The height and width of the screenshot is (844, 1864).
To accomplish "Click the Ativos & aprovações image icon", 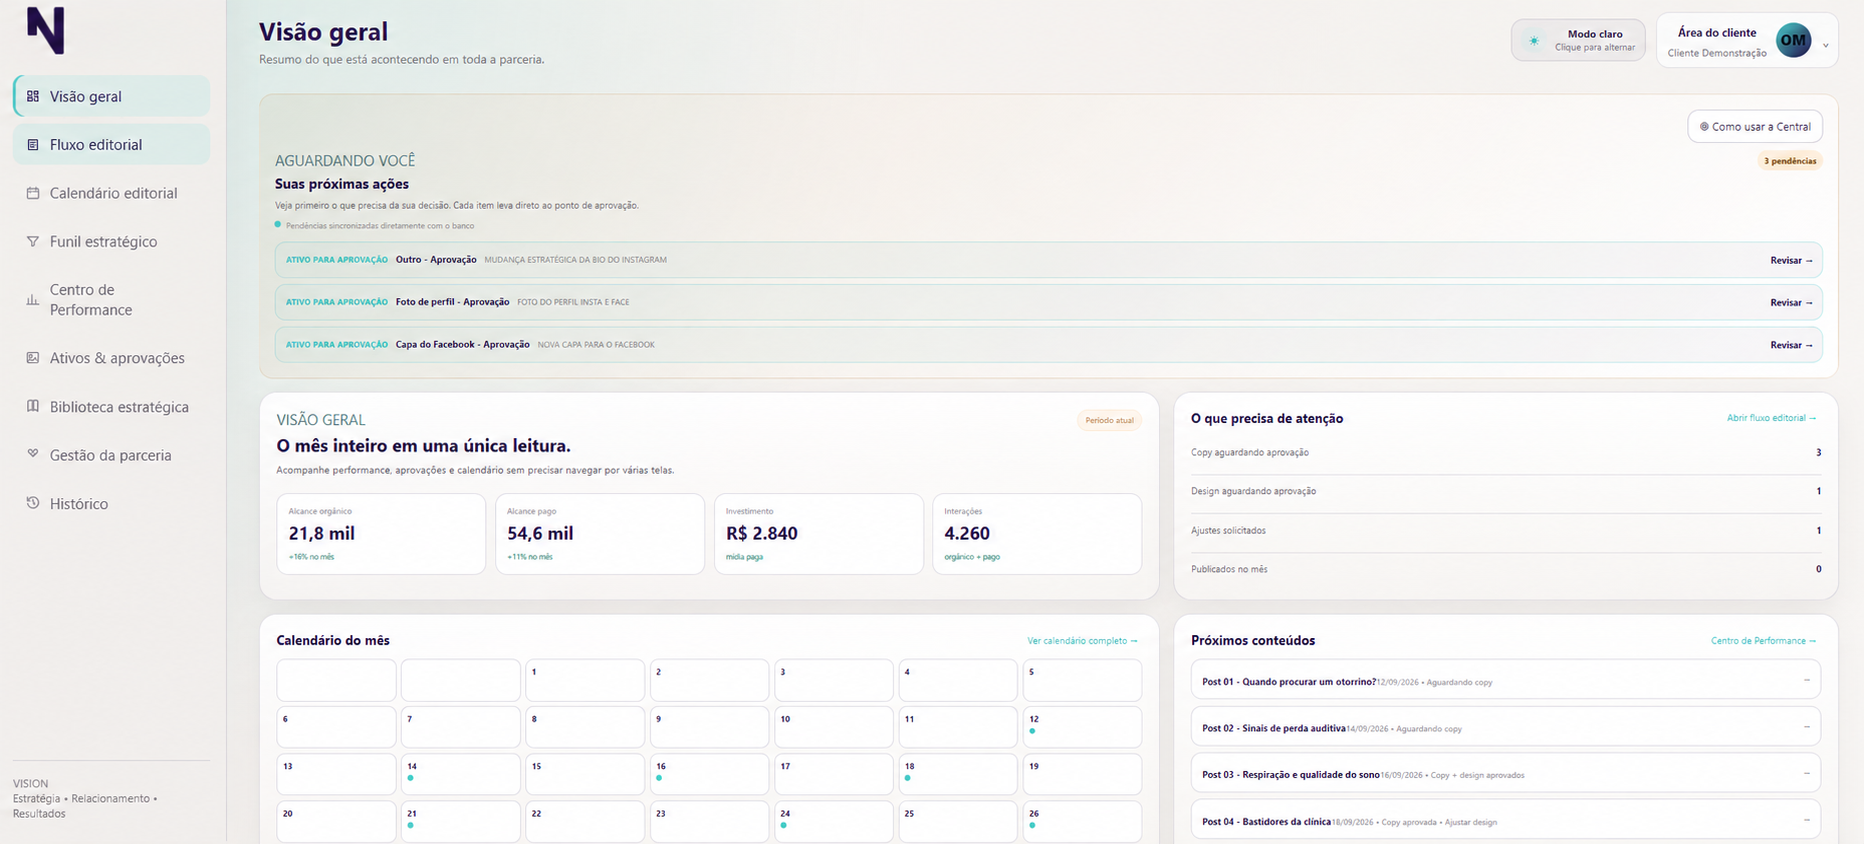I will click(x=33, y=358).
